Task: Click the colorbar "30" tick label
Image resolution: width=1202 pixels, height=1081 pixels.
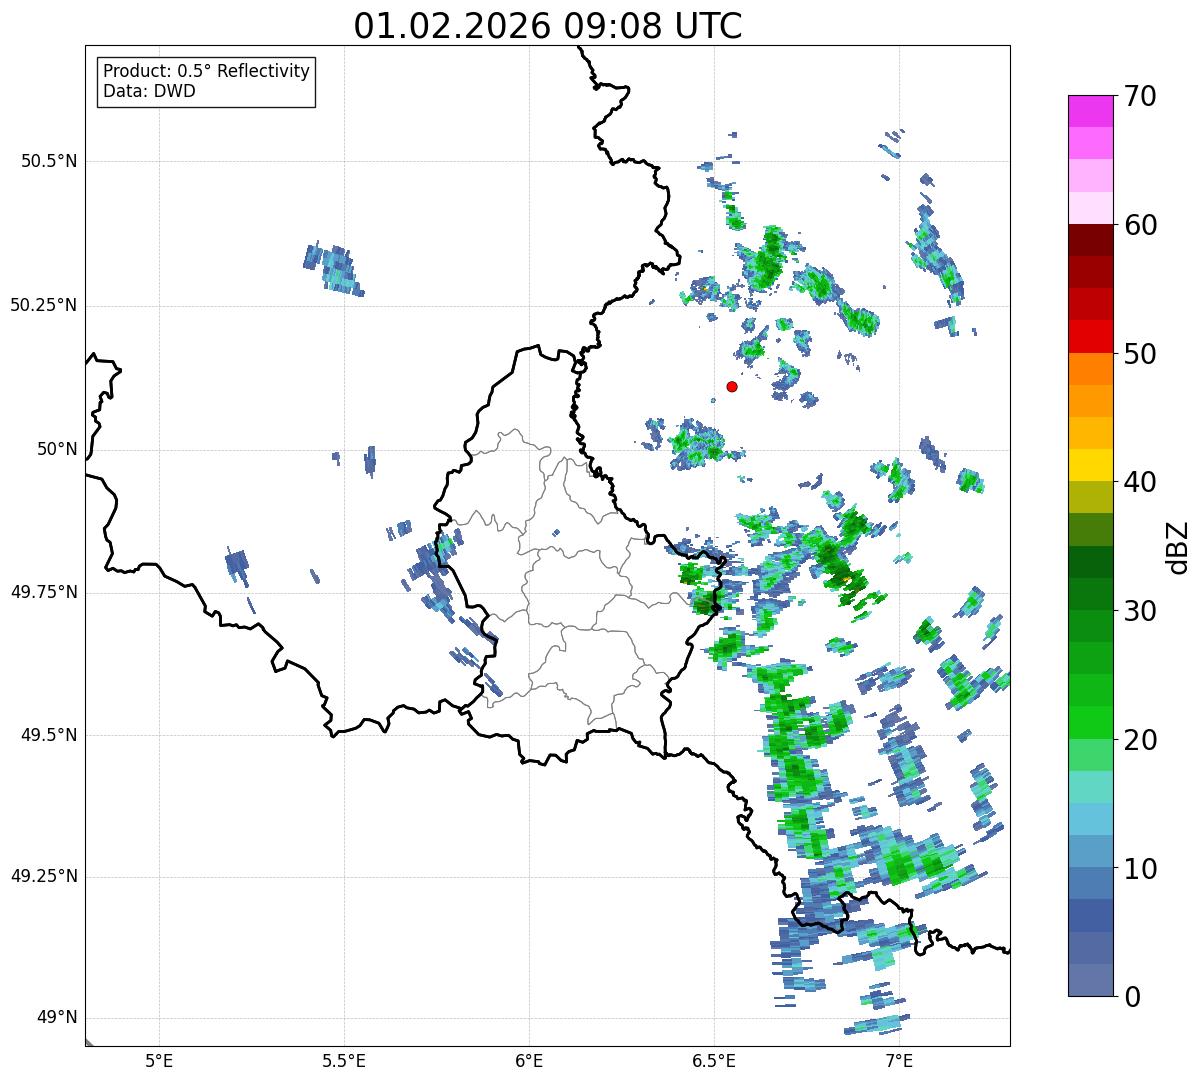Action: click(1141, 611)
